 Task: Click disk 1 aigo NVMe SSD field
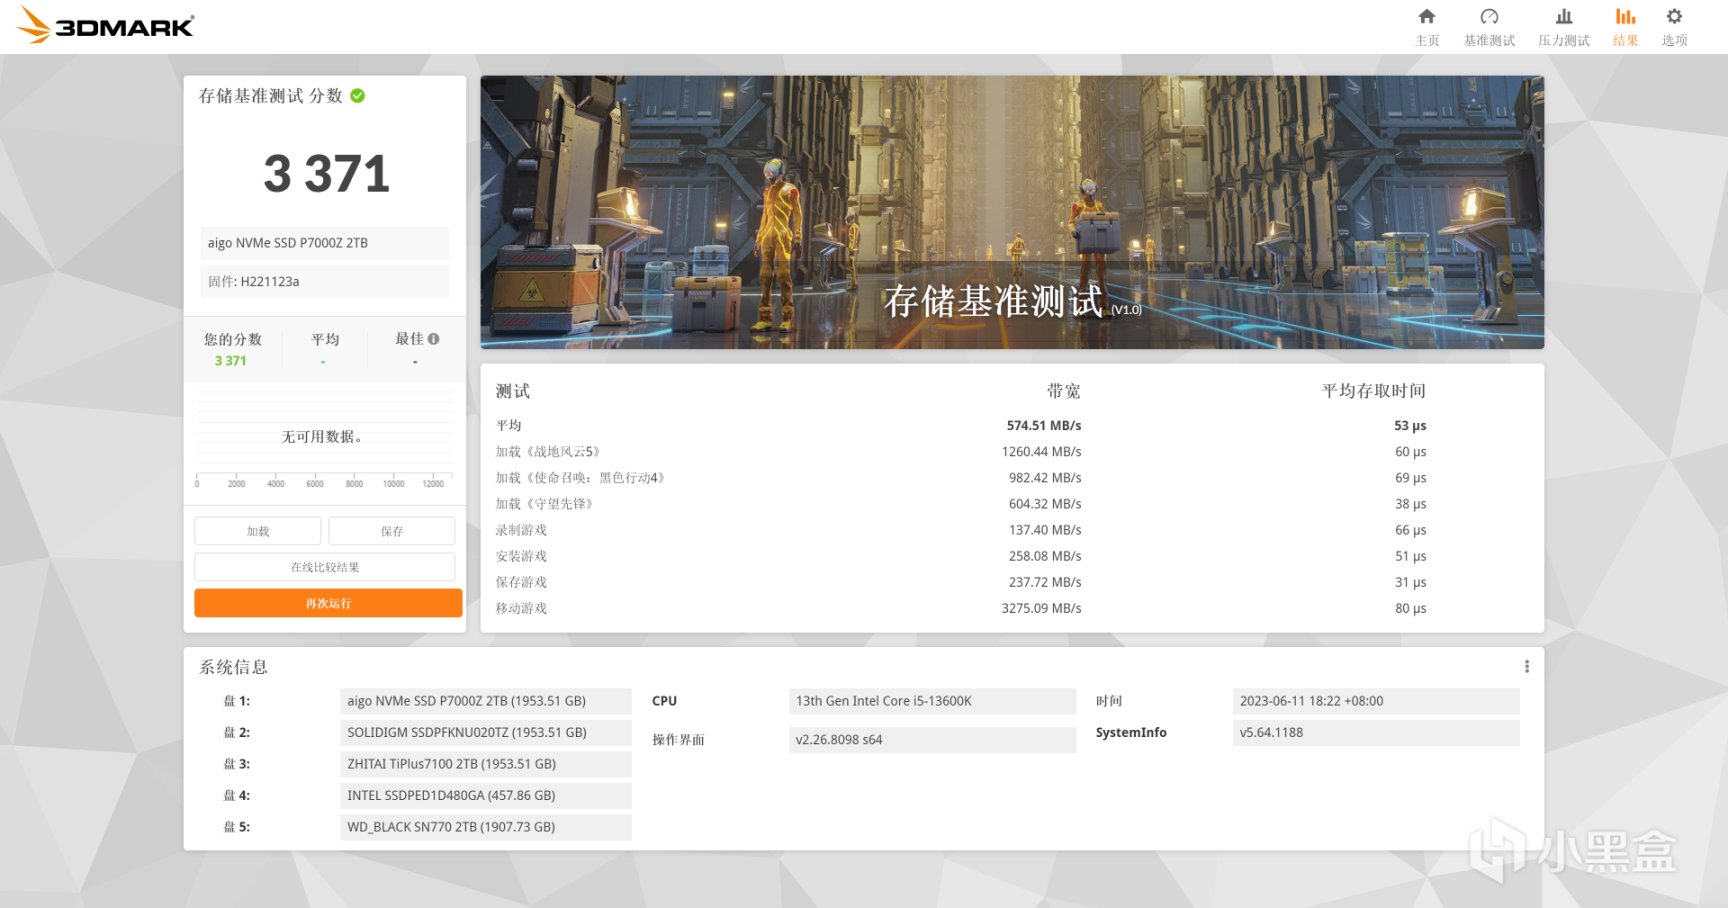click(x=486, y=701)
